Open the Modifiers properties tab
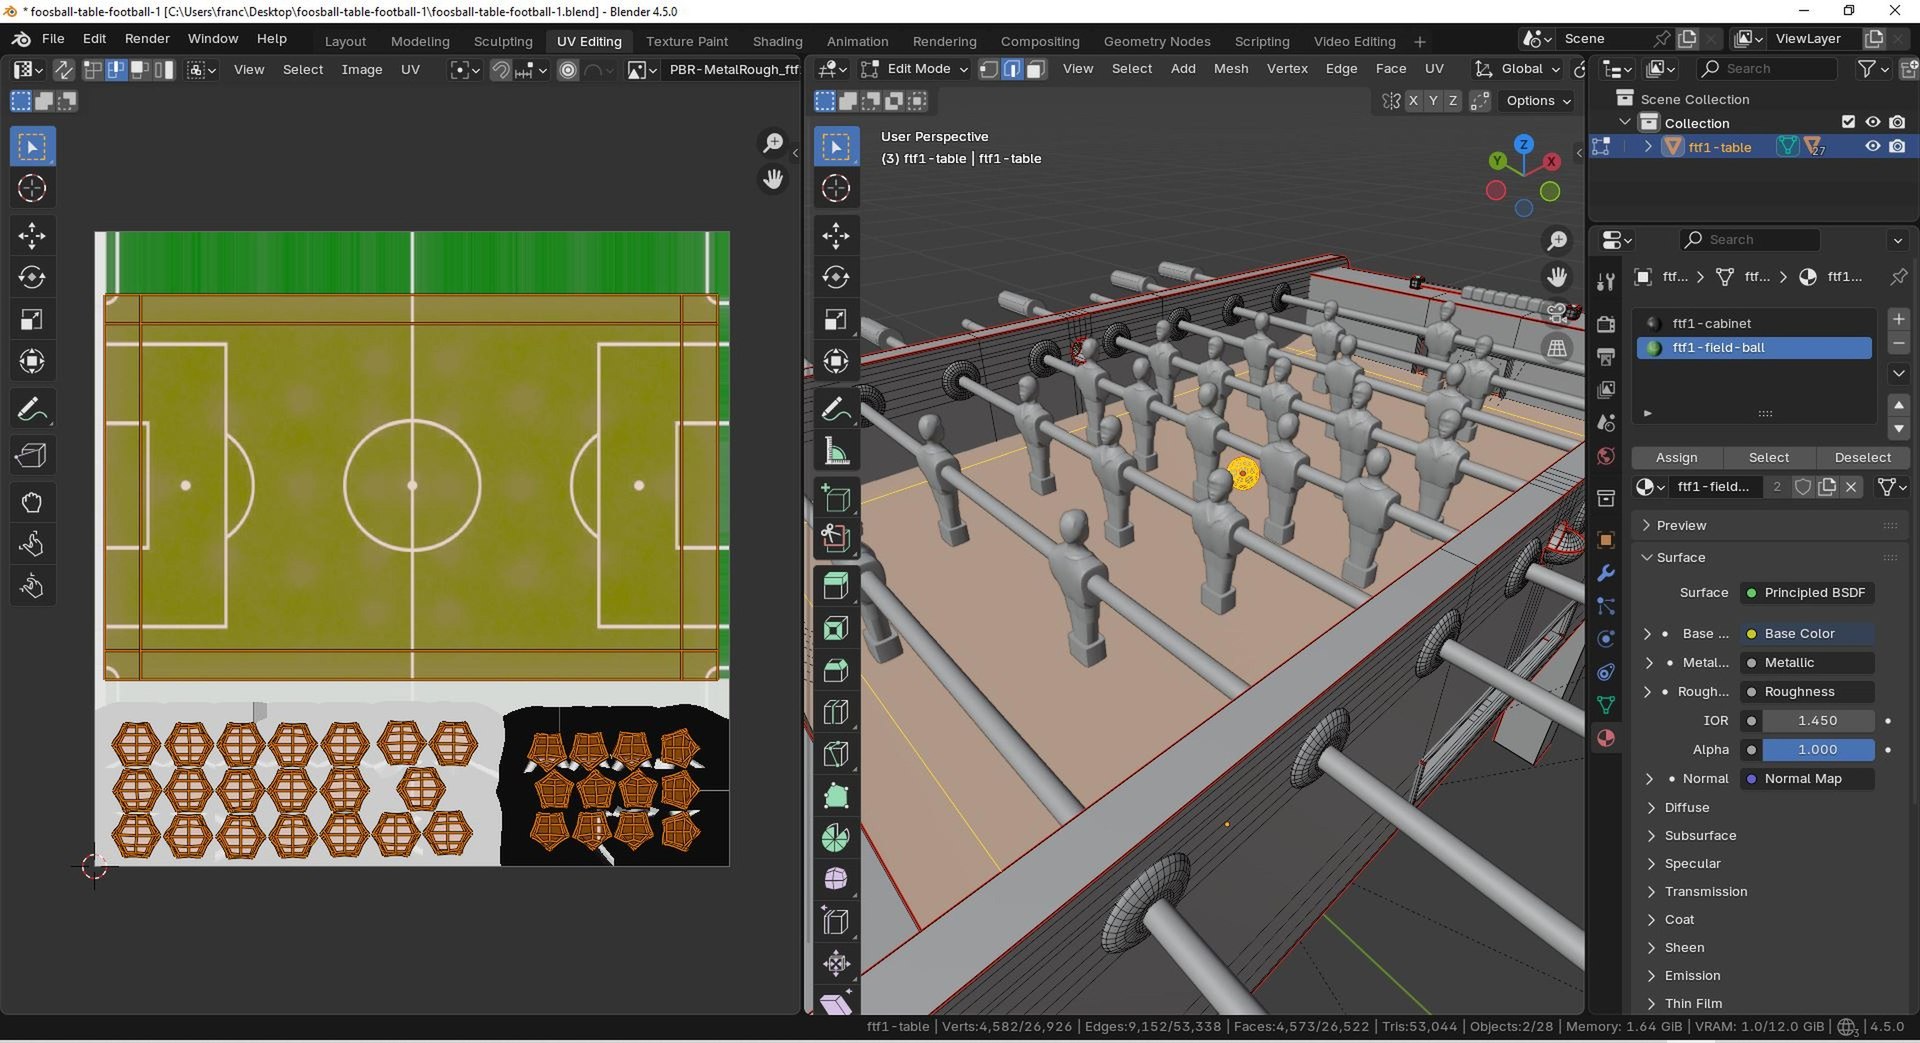This screenshot has width=1920, height=1043. click(x=1606, y=573)
